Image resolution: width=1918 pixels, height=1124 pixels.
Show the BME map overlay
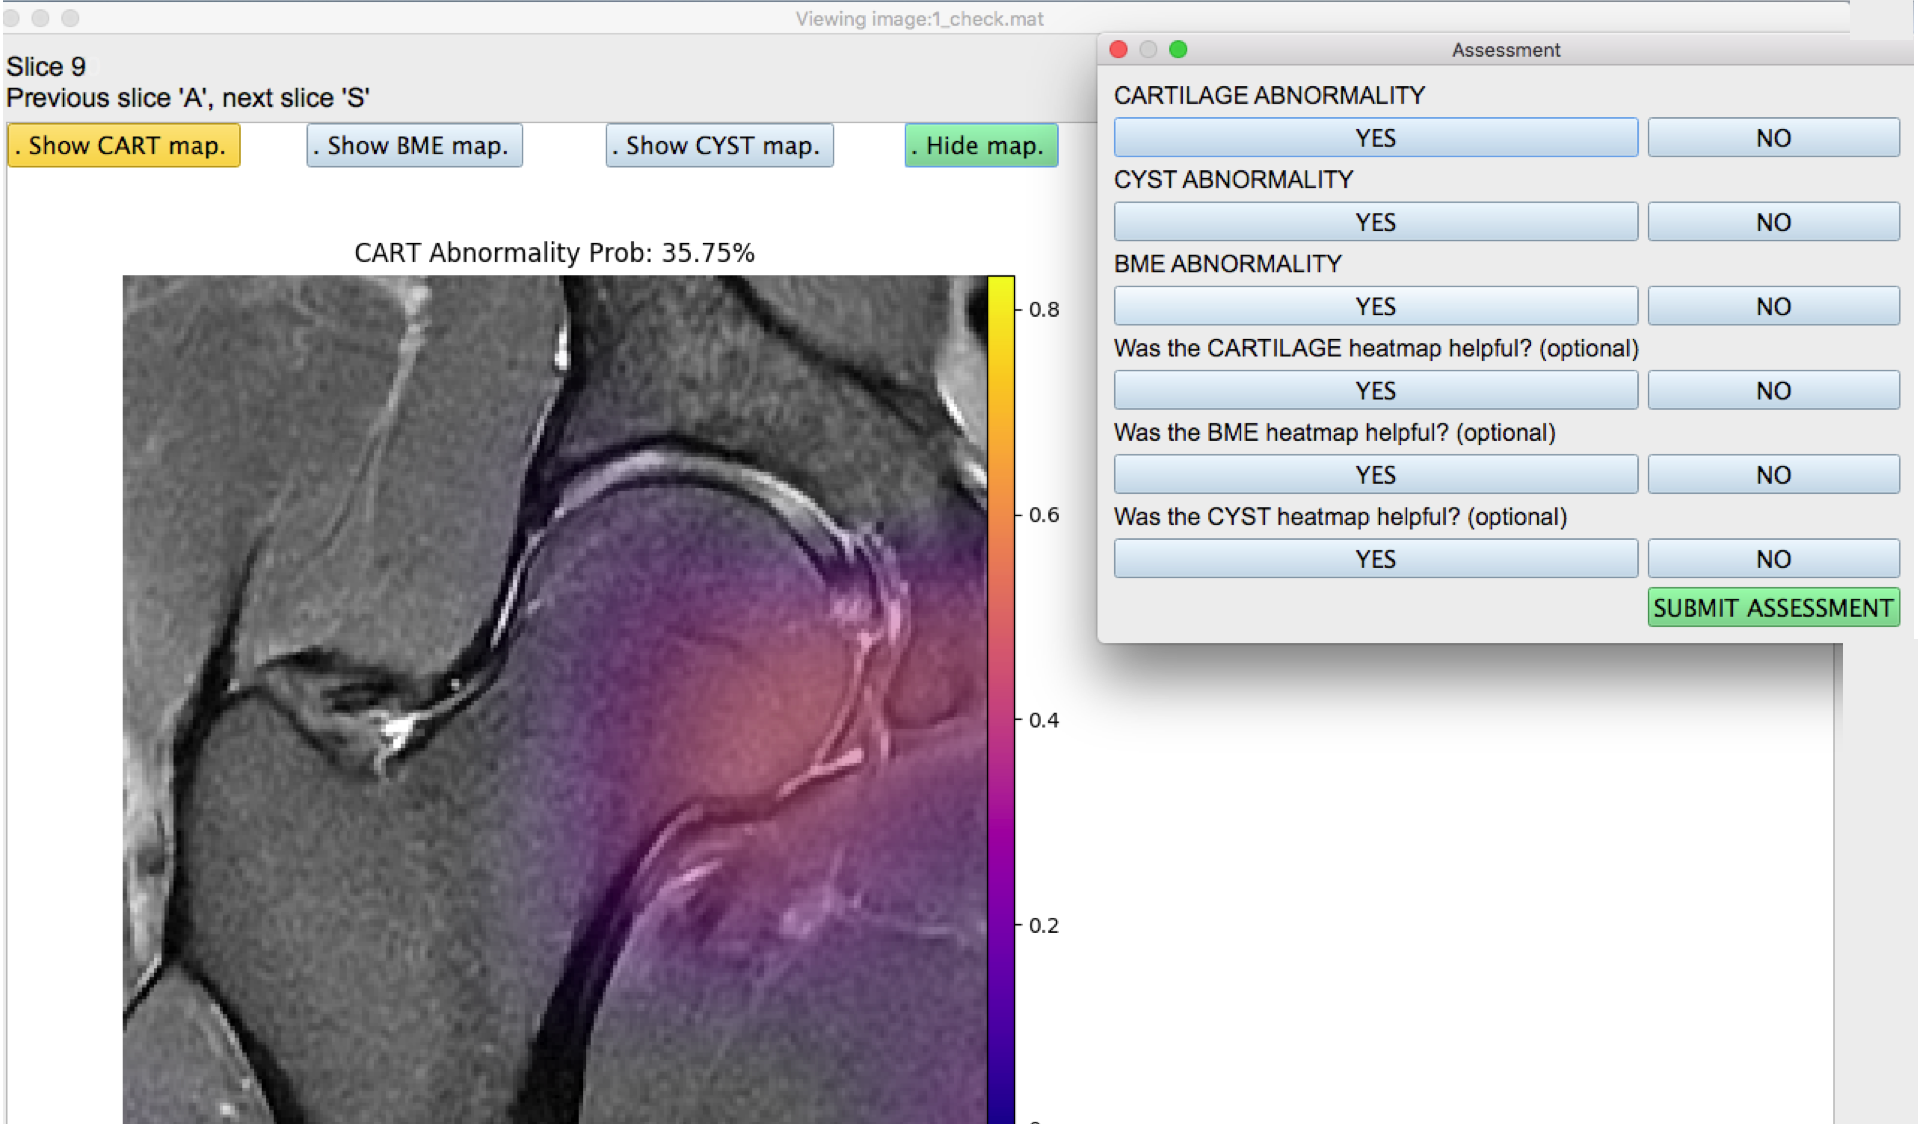415,146
